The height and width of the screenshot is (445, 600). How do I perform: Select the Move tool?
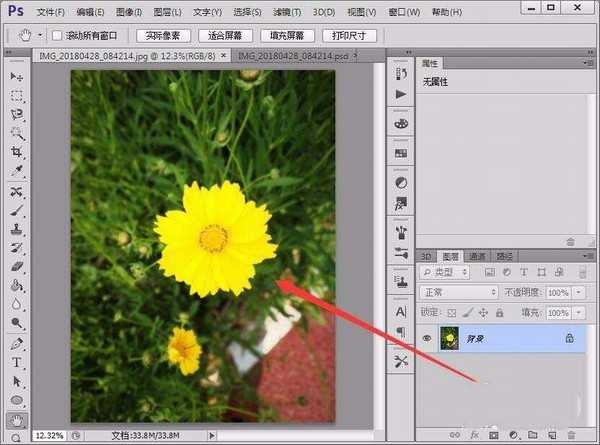pos(17,77)
